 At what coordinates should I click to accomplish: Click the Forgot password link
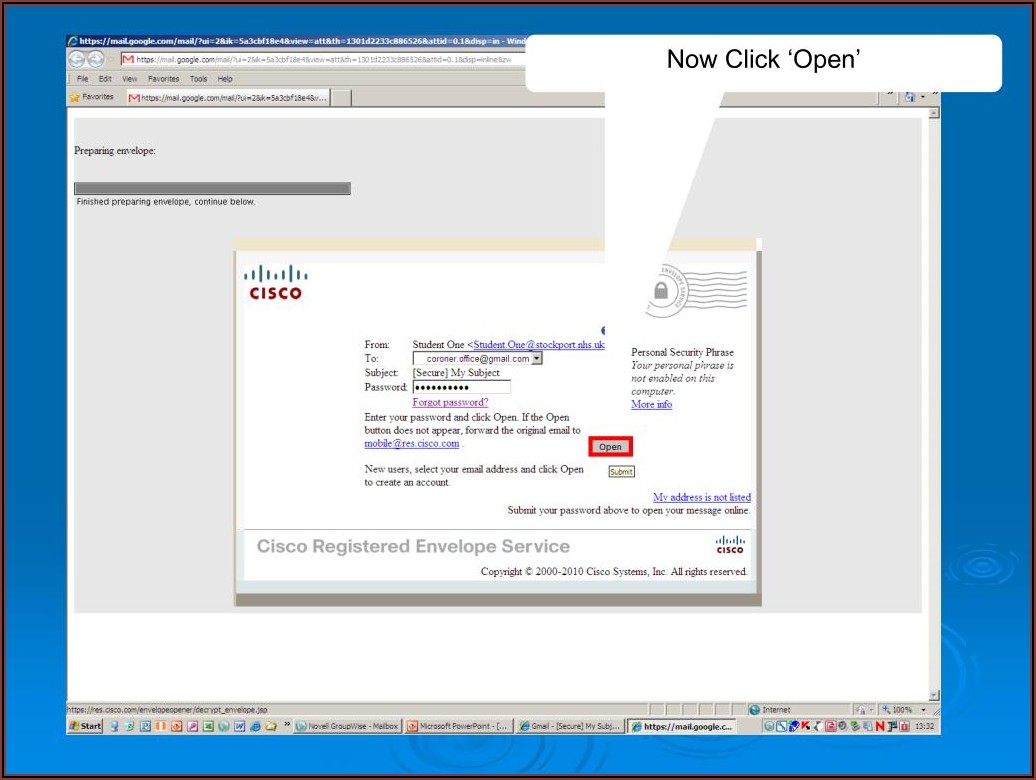tap(450, 402)
